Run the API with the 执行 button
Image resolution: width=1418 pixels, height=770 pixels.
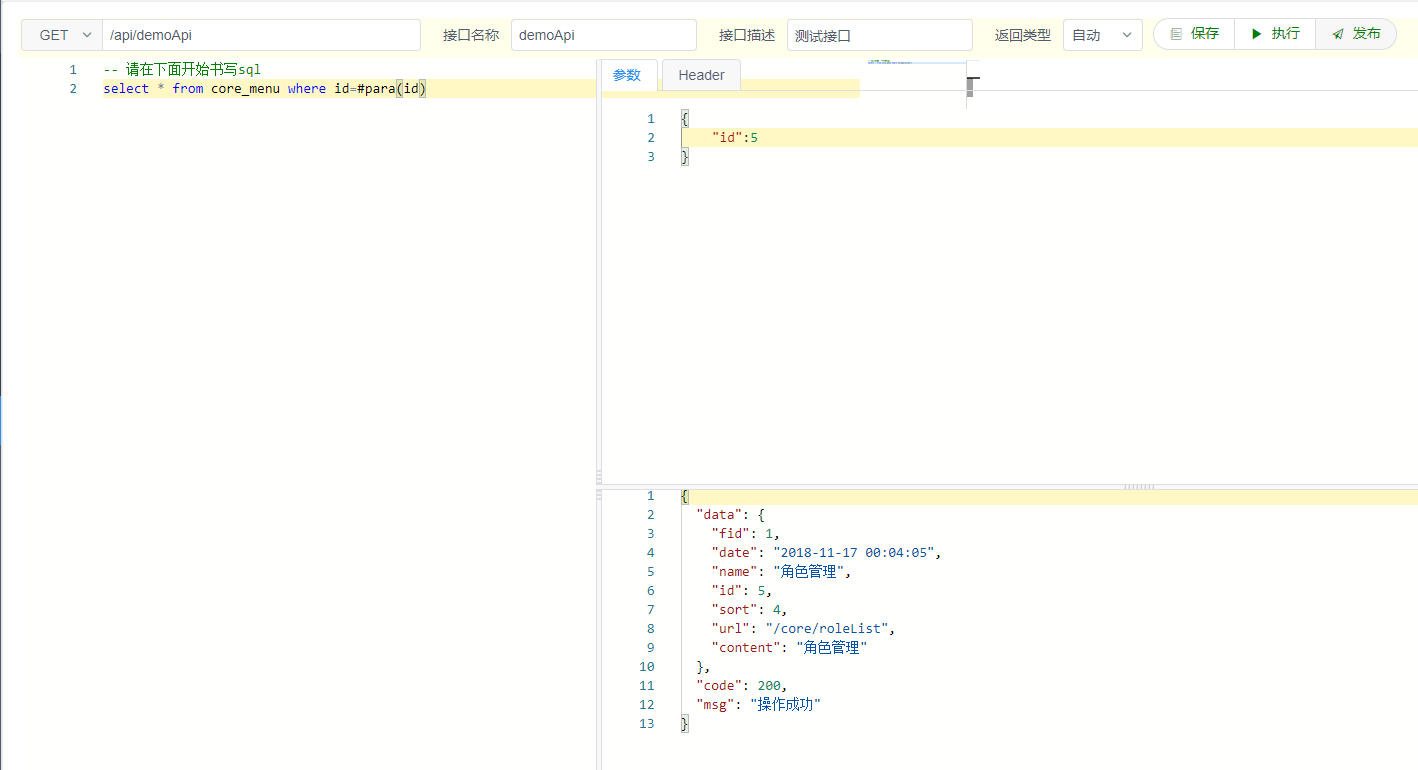(x=1275, y=34)
